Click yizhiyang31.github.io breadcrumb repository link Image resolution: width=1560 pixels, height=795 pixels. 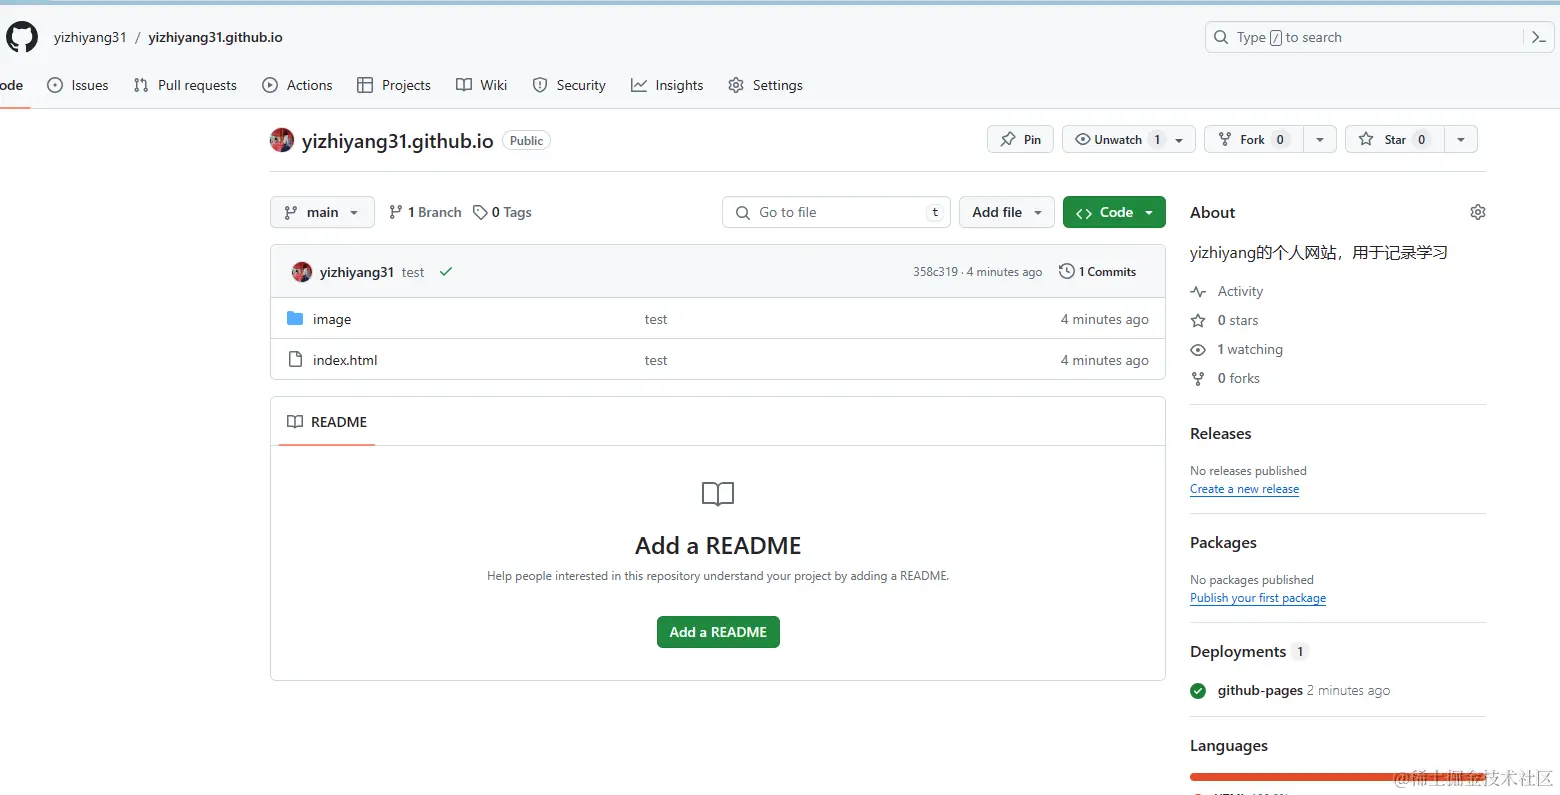(x=215, y=37)
